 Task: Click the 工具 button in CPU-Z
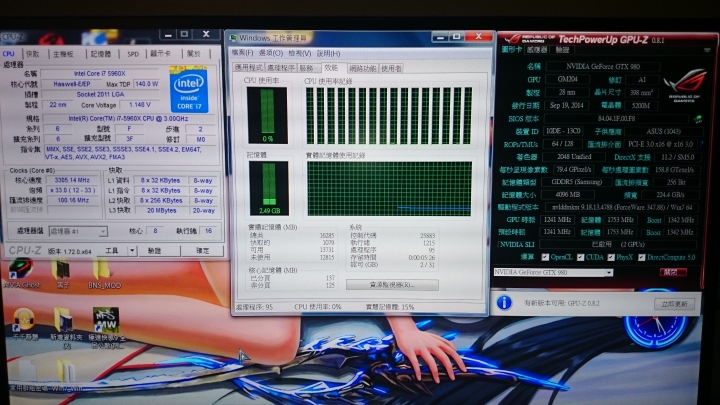click(x=112, y=251)
